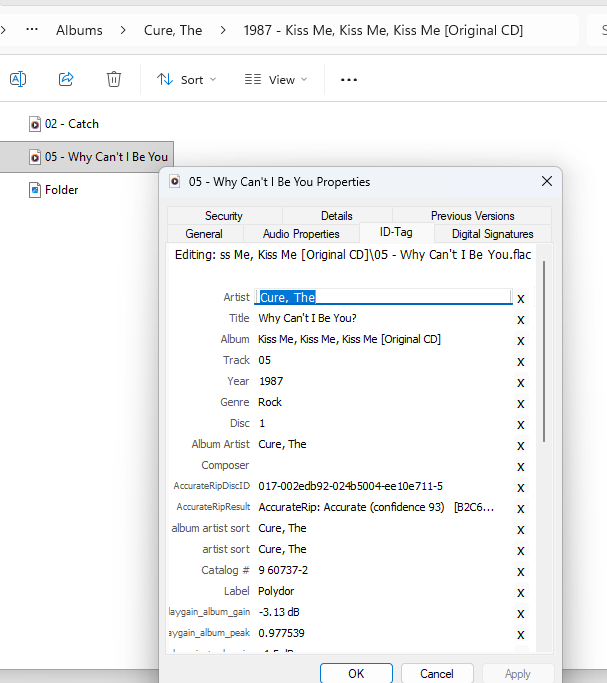The width and height of the screenshot is (607, 683).
Task: Clear the Genre tag with its X
Action: (520, 403)
